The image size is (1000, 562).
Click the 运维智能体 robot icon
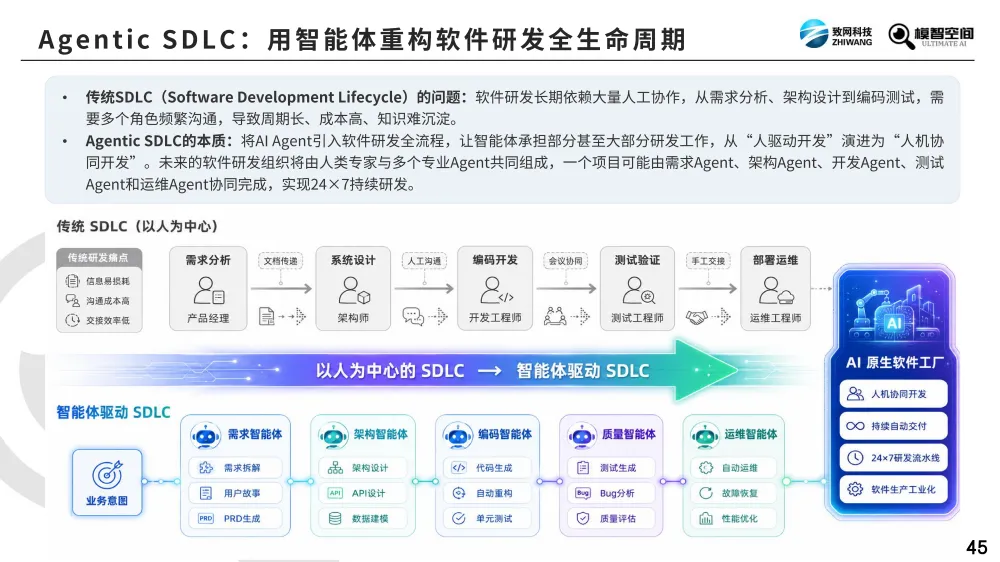[x=705, y=436]
